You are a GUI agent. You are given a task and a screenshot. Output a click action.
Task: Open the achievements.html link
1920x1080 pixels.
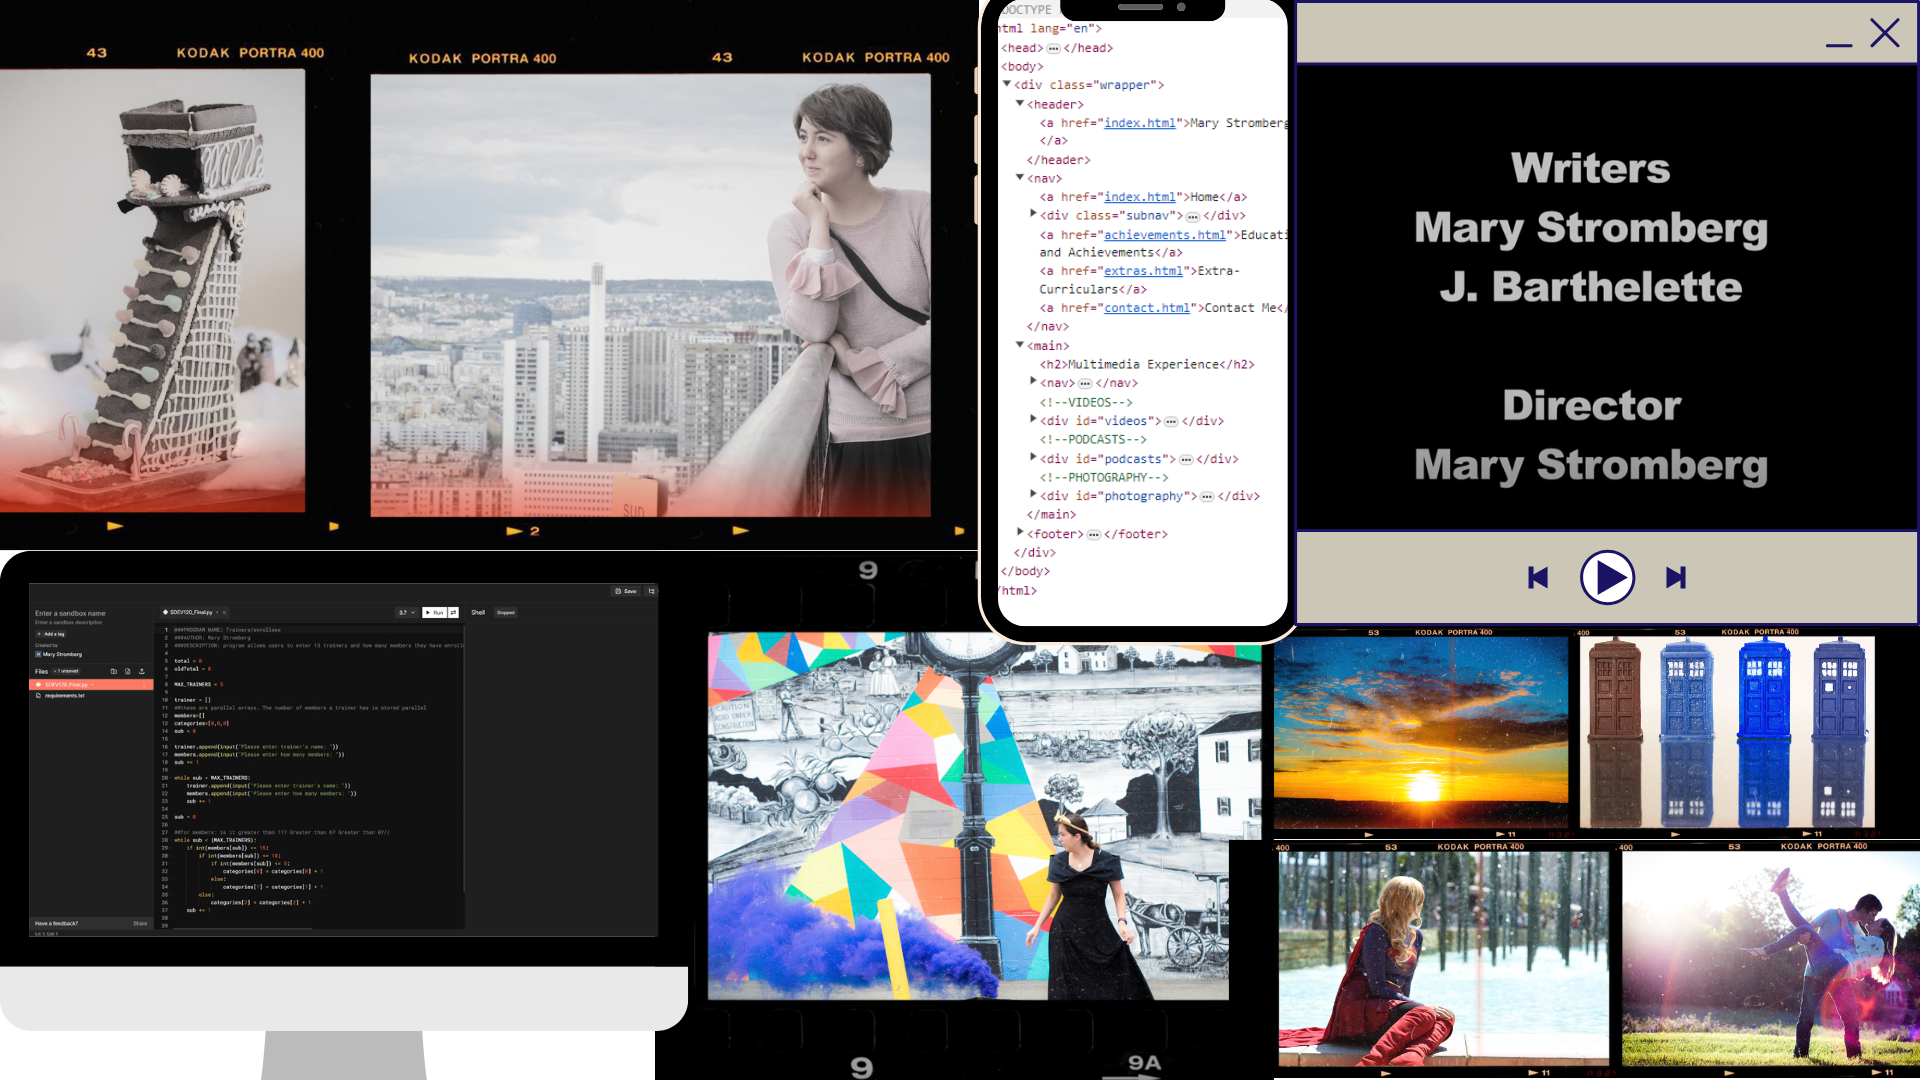click(1165, 235)
